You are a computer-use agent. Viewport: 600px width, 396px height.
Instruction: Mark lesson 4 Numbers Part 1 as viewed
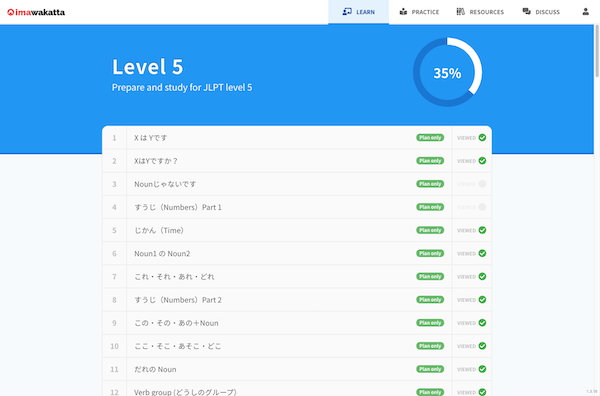(482, 207)
